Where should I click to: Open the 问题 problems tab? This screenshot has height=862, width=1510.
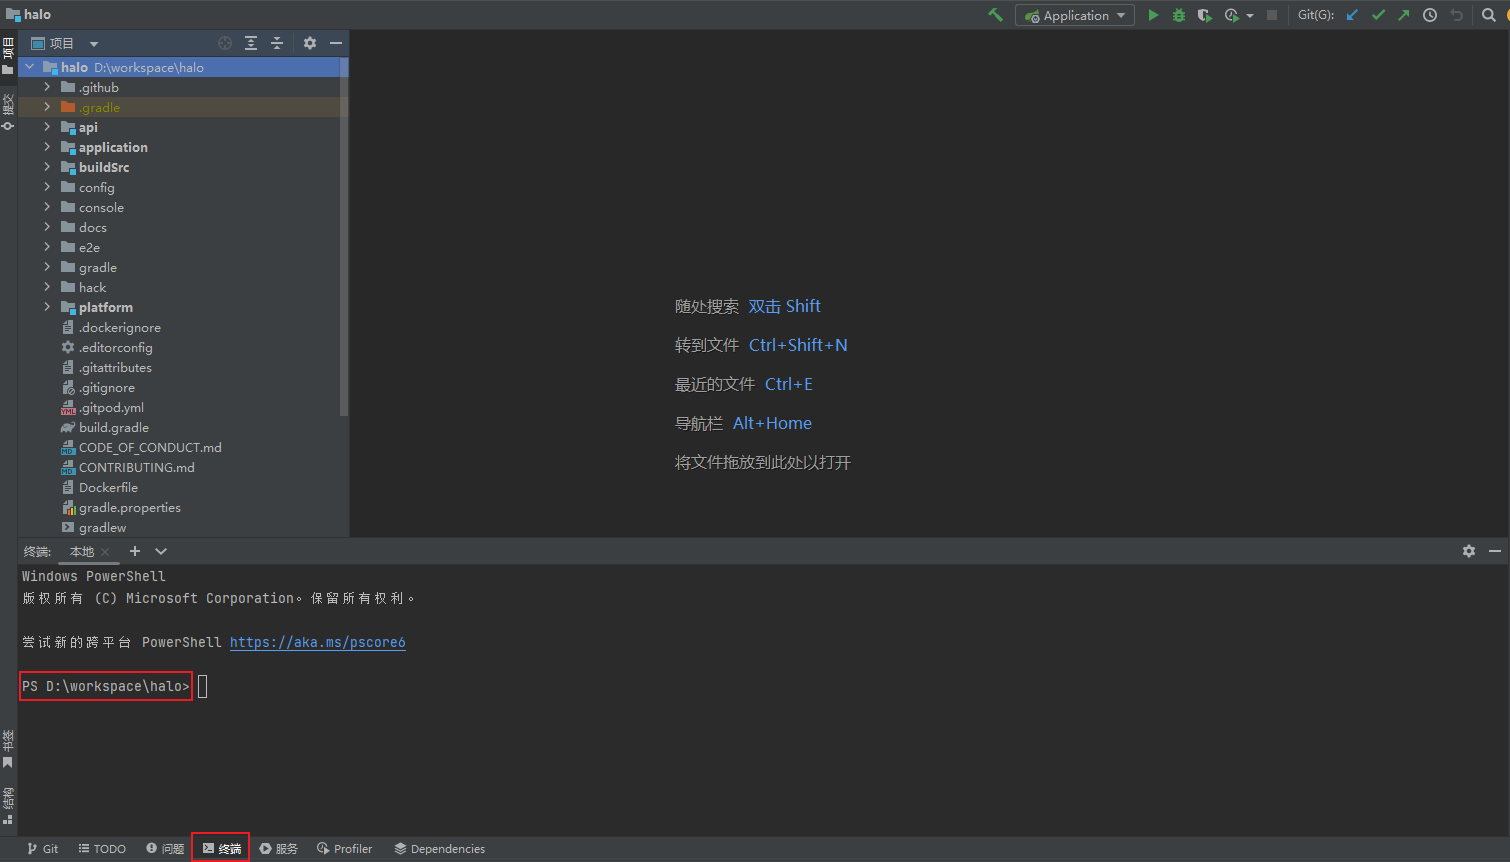point(165,849)
